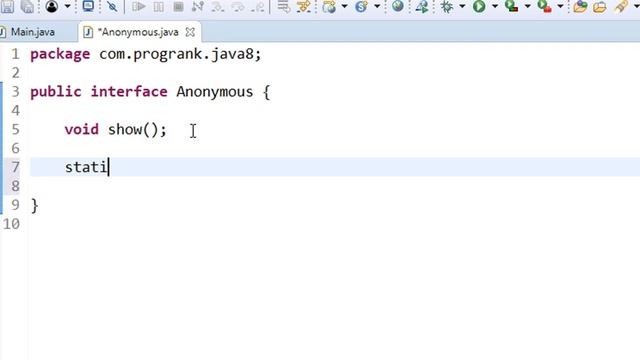This screenshot has height=360, width=640.
Task: Click the black circular user profile icon
Action: coord(52,6)
